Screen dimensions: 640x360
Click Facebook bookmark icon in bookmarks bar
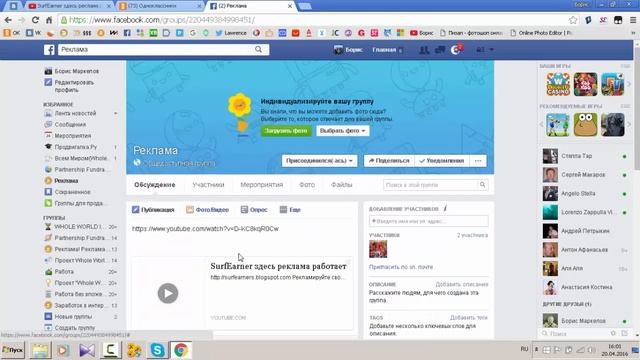click(x=127, y=33)
